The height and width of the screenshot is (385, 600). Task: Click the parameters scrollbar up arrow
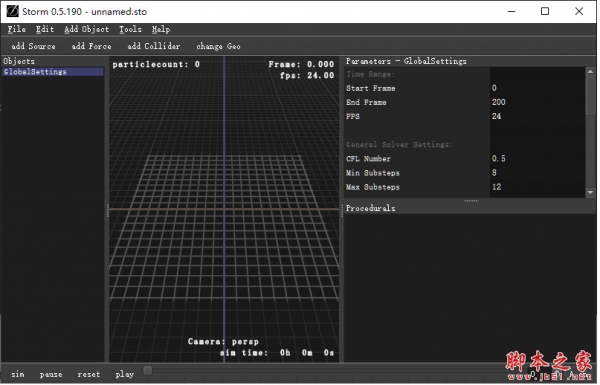[590, 72]
